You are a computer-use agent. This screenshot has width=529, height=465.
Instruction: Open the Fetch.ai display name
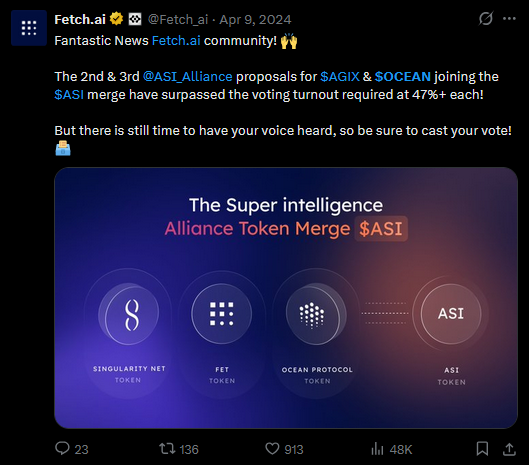[80, 20]
